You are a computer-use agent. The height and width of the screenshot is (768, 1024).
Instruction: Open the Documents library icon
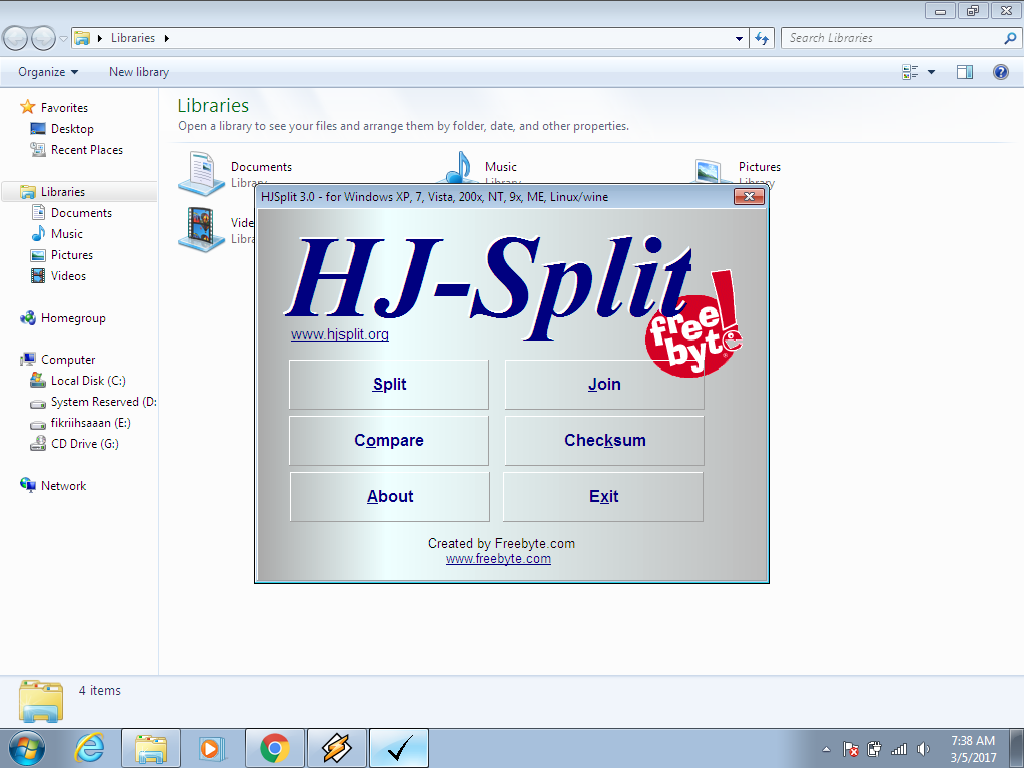coord(202,171)
